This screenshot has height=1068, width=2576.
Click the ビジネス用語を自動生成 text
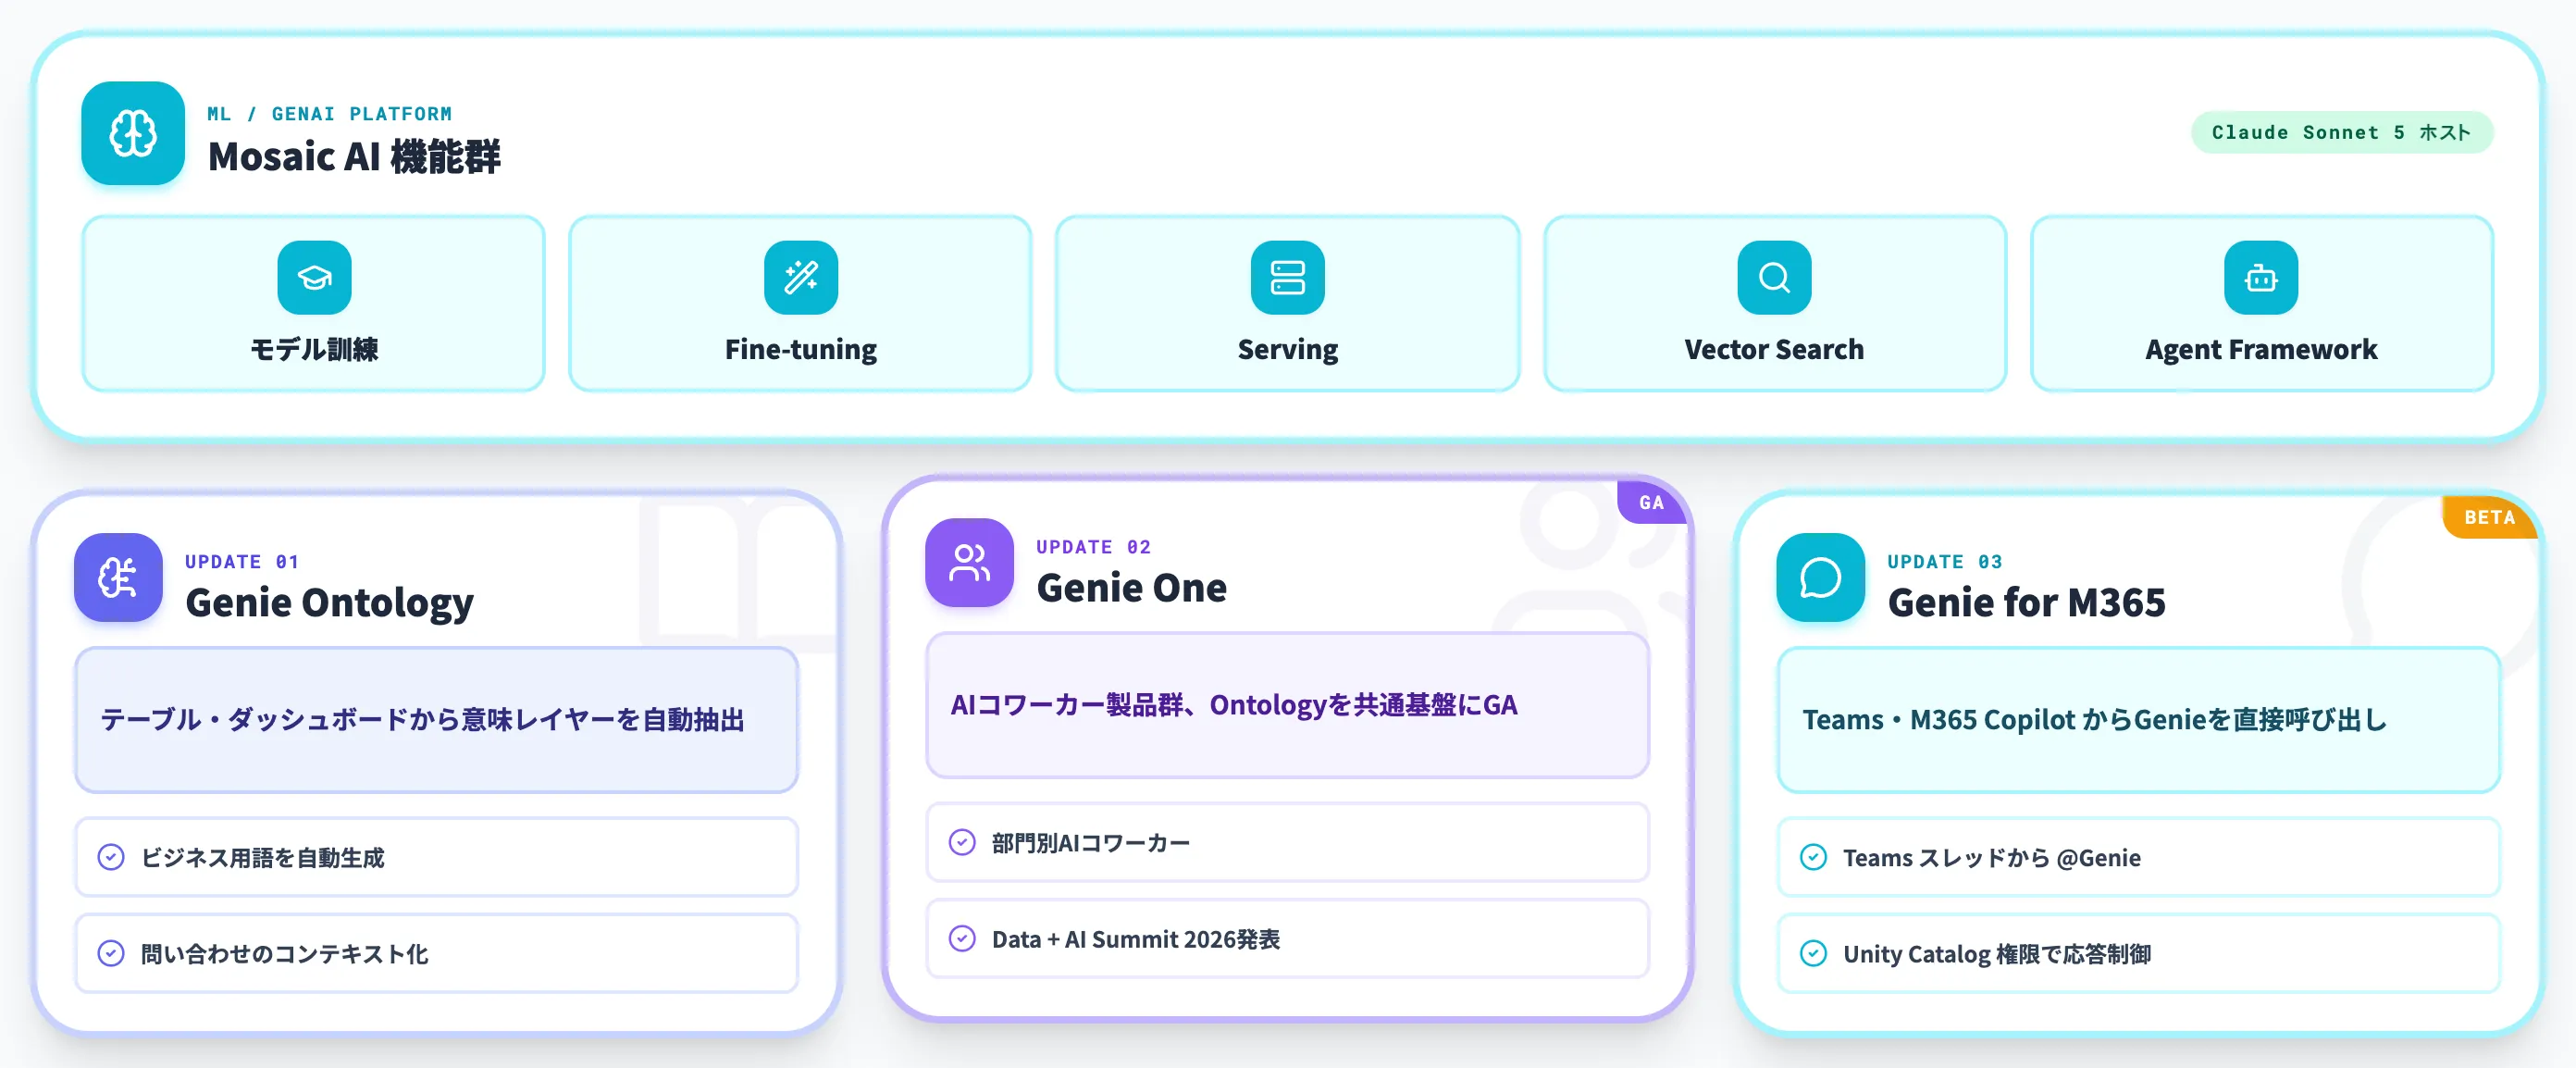(x=262, y=857)
